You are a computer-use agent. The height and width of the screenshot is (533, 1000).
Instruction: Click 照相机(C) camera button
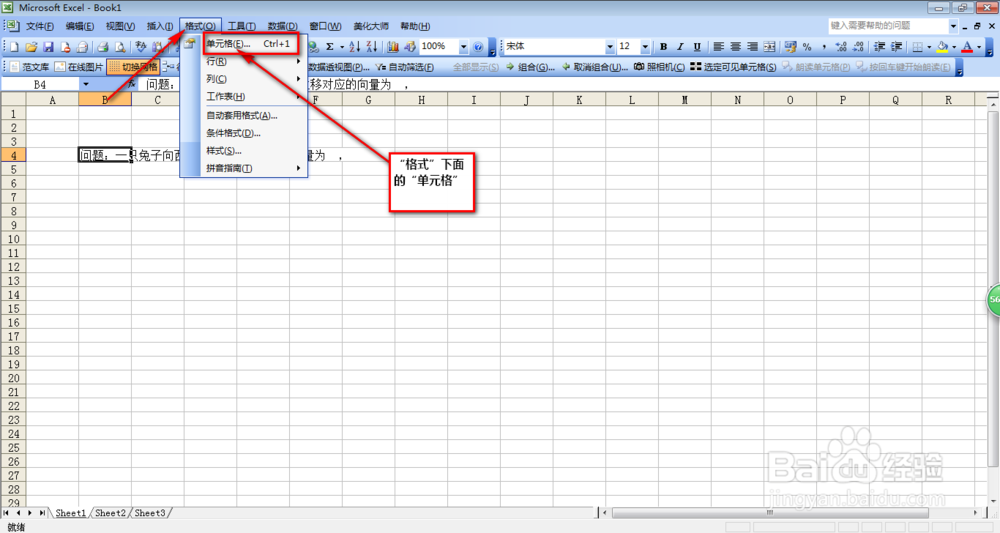click(659, 67)
